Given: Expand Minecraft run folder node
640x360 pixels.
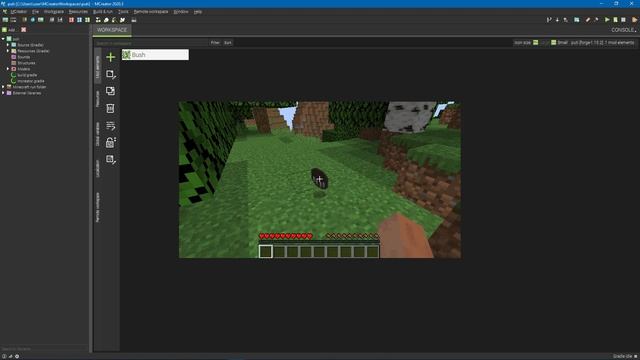Looking at the screenshot, I should point(3,87).
